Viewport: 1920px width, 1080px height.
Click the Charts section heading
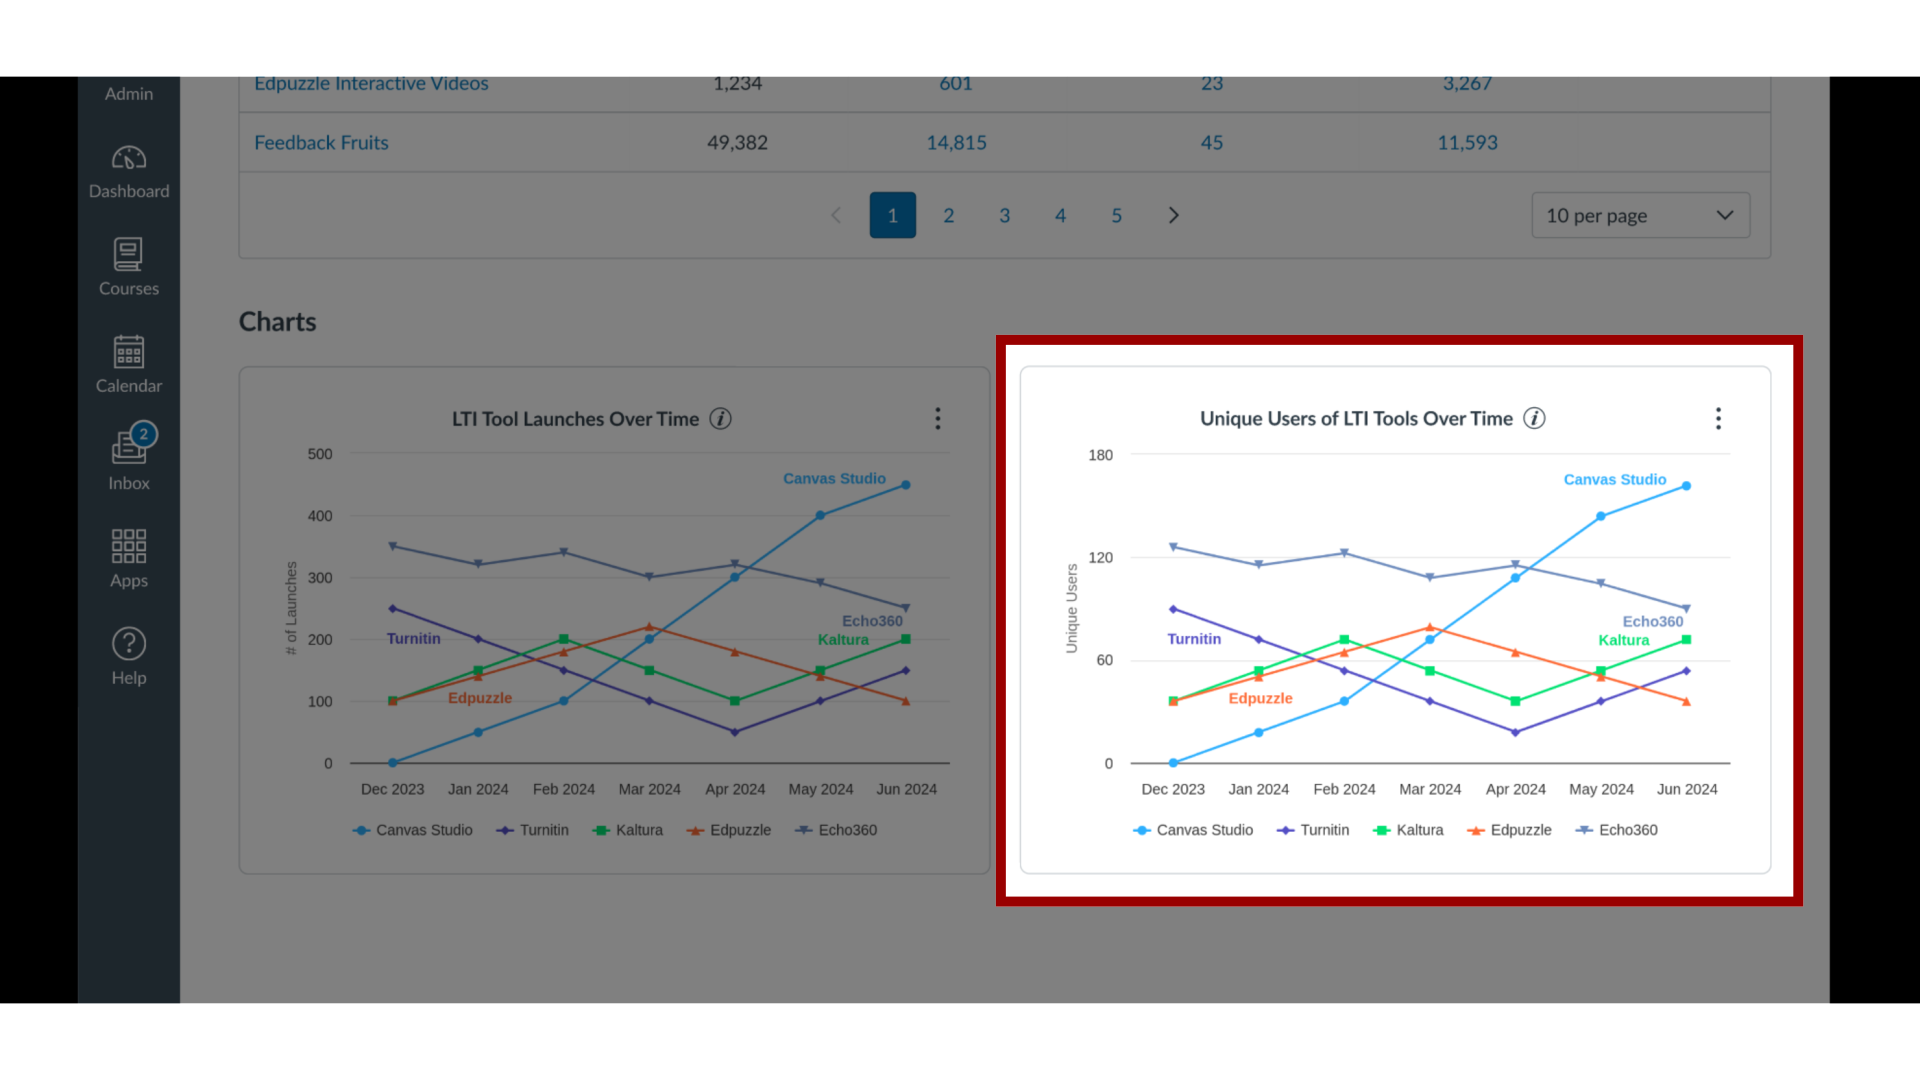[x=277, y=322]
